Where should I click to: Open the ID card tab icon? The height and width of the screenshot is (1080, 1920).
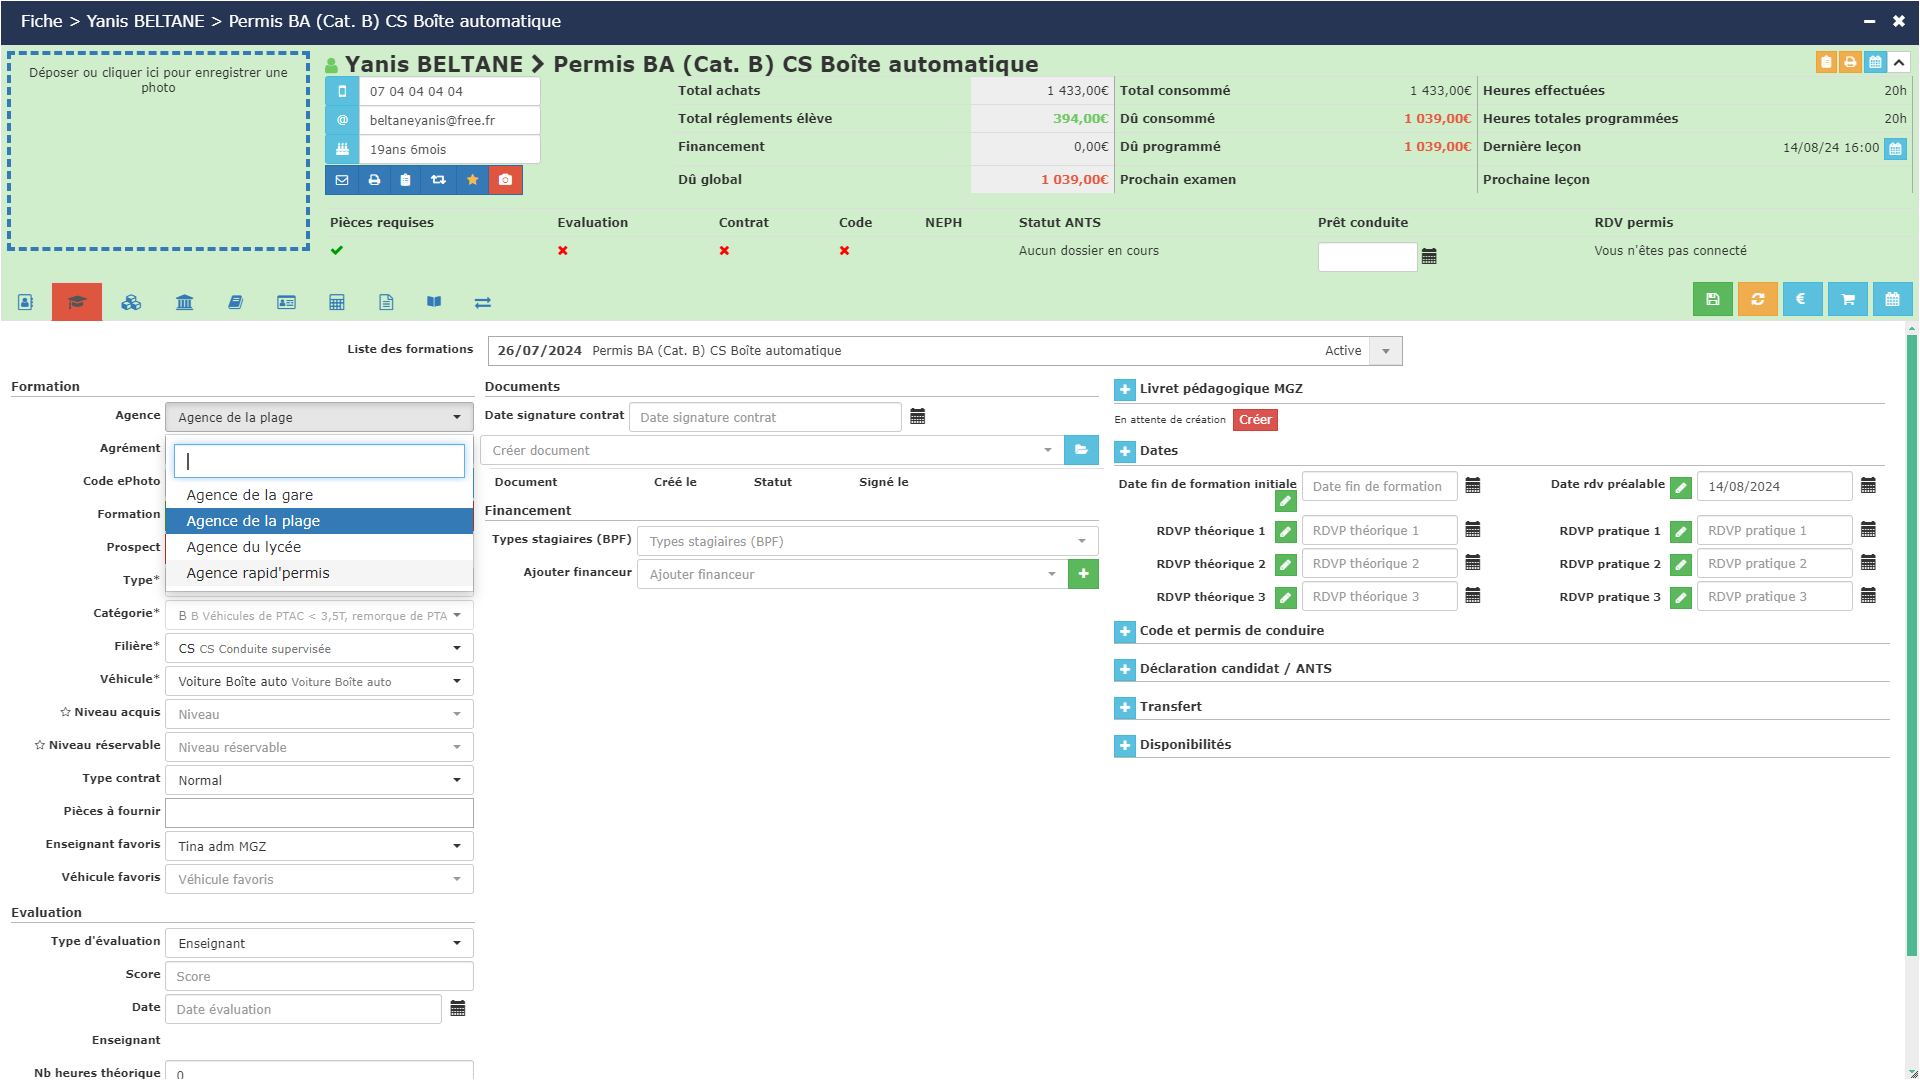click(x=286, y=302)
